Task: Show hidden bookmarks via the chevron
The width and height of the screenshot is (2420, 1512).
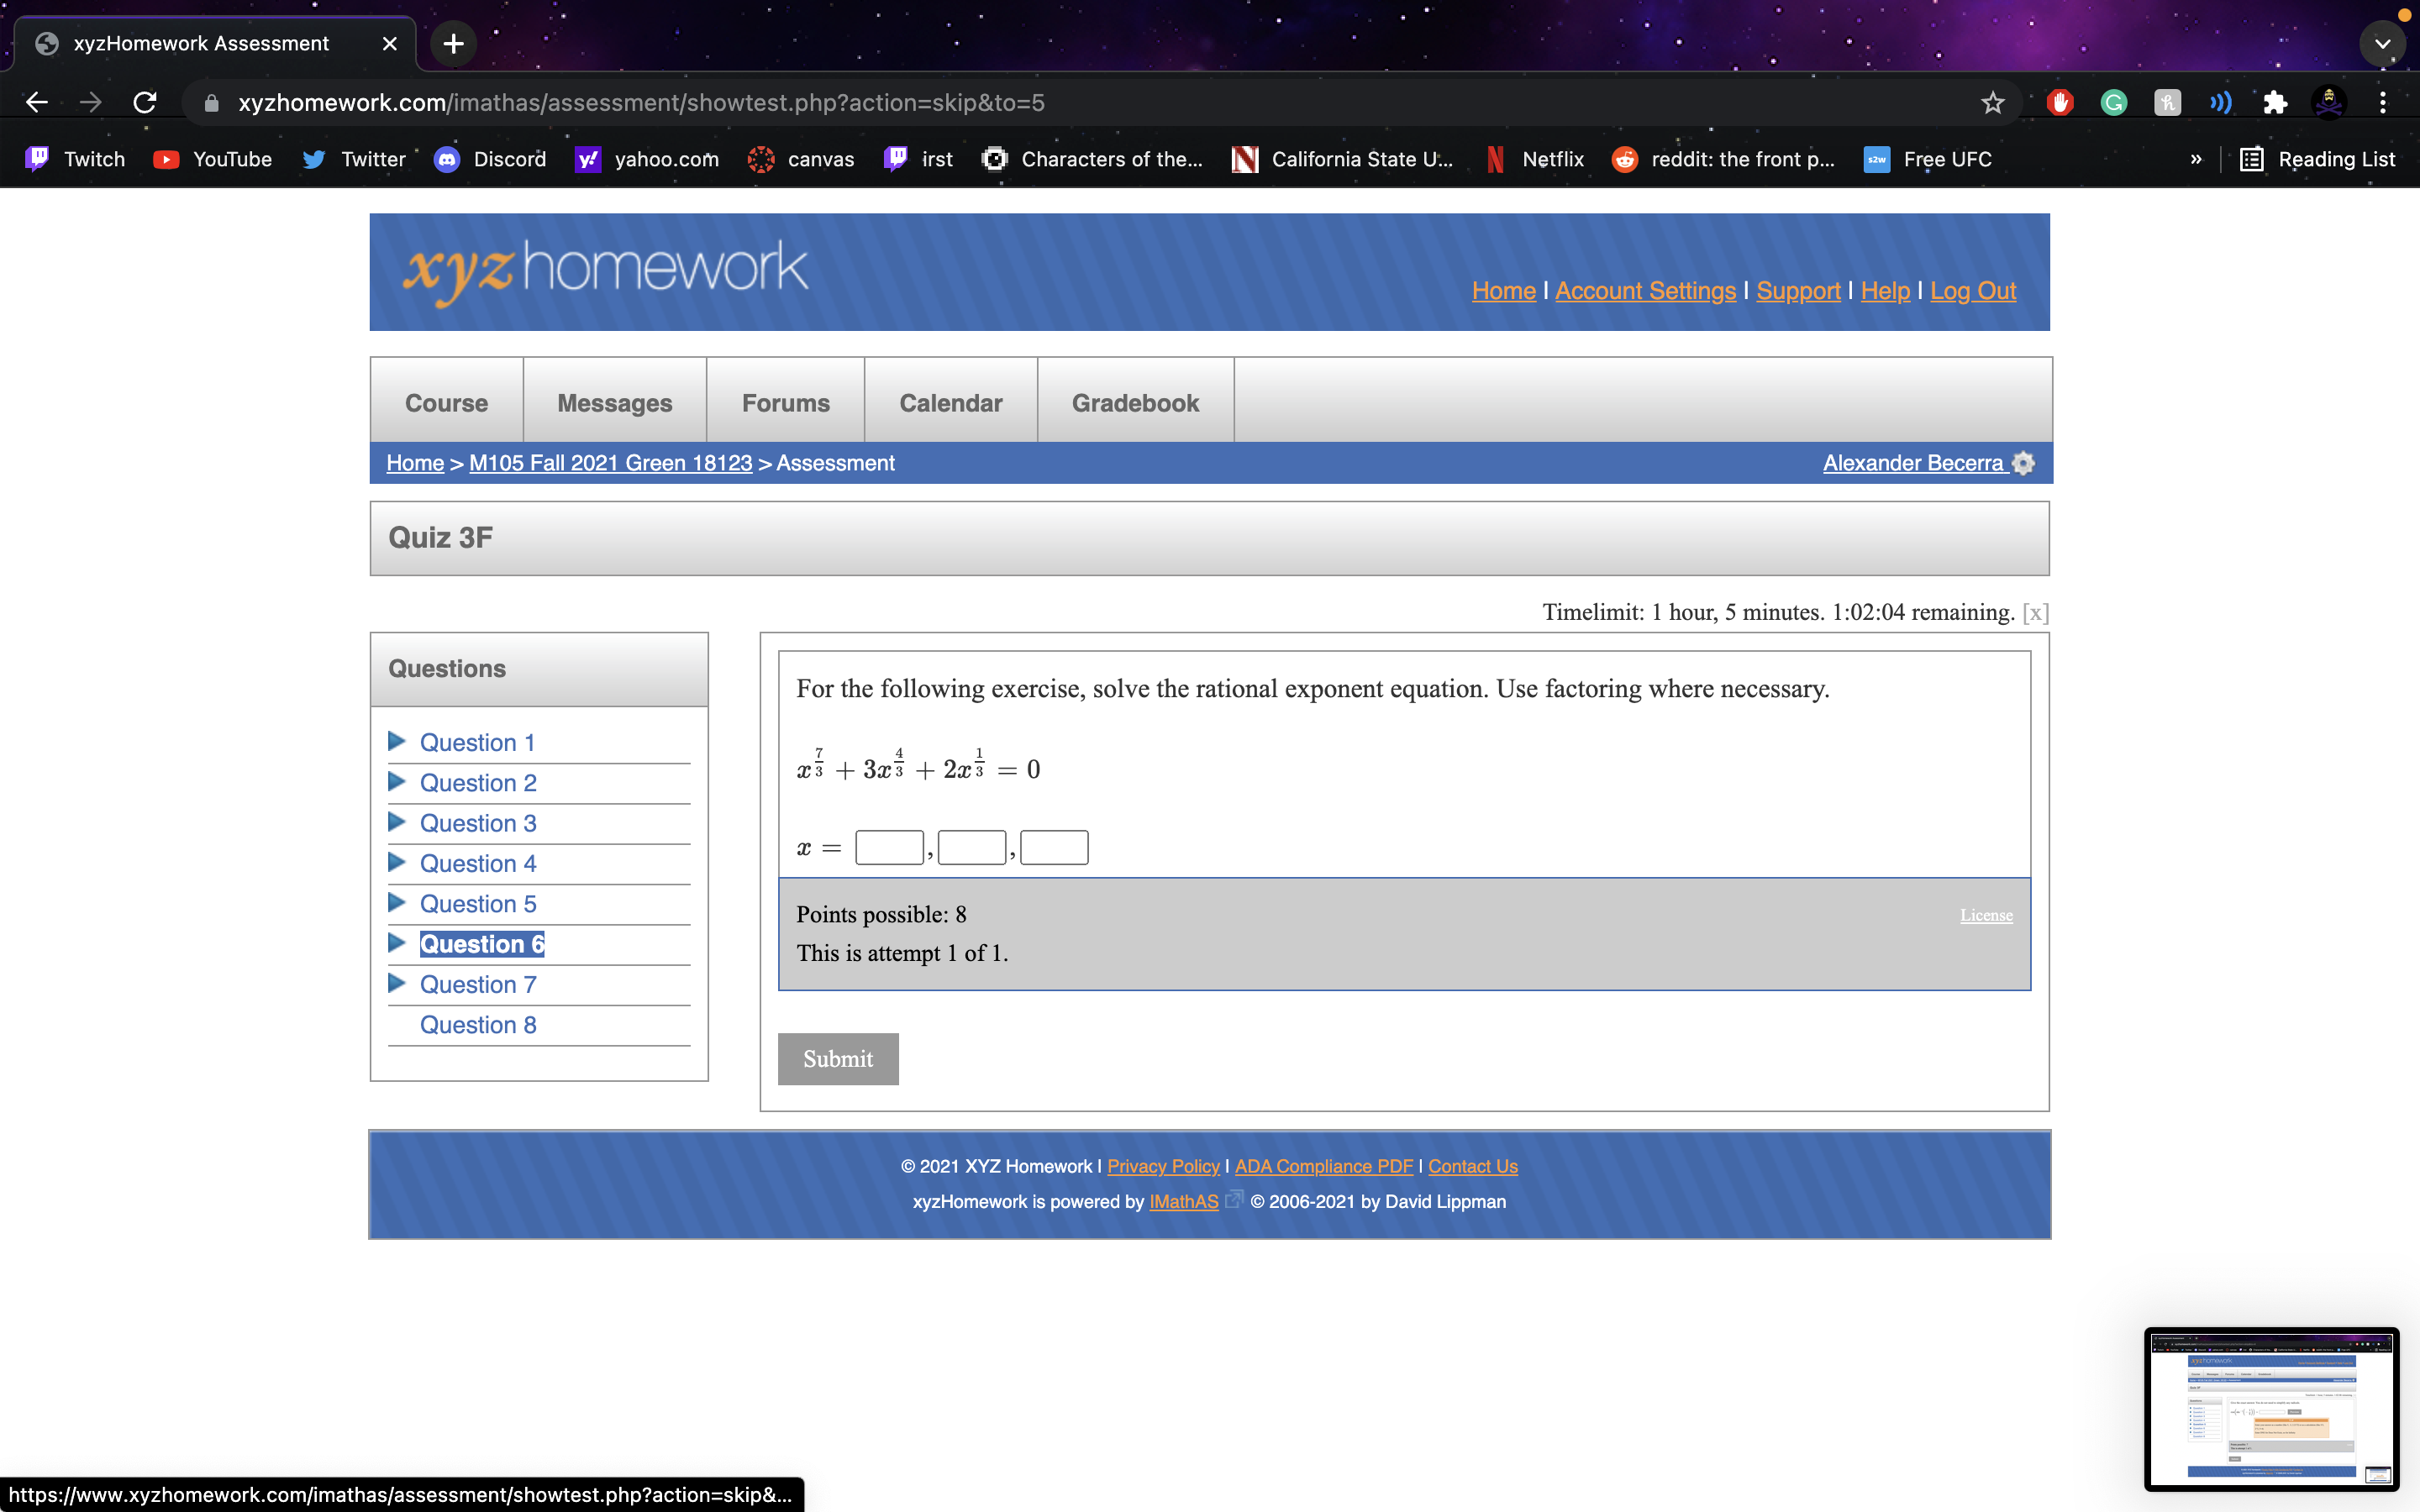Action: pyautogui.click(x=2196, y=159)
